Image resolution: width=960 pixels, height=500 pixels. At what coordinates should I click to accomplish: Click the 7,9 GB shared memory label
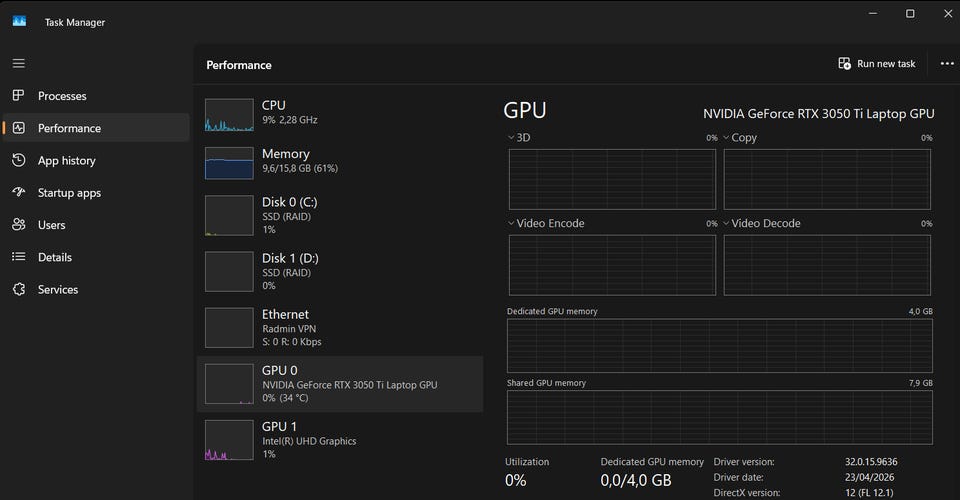921,383
